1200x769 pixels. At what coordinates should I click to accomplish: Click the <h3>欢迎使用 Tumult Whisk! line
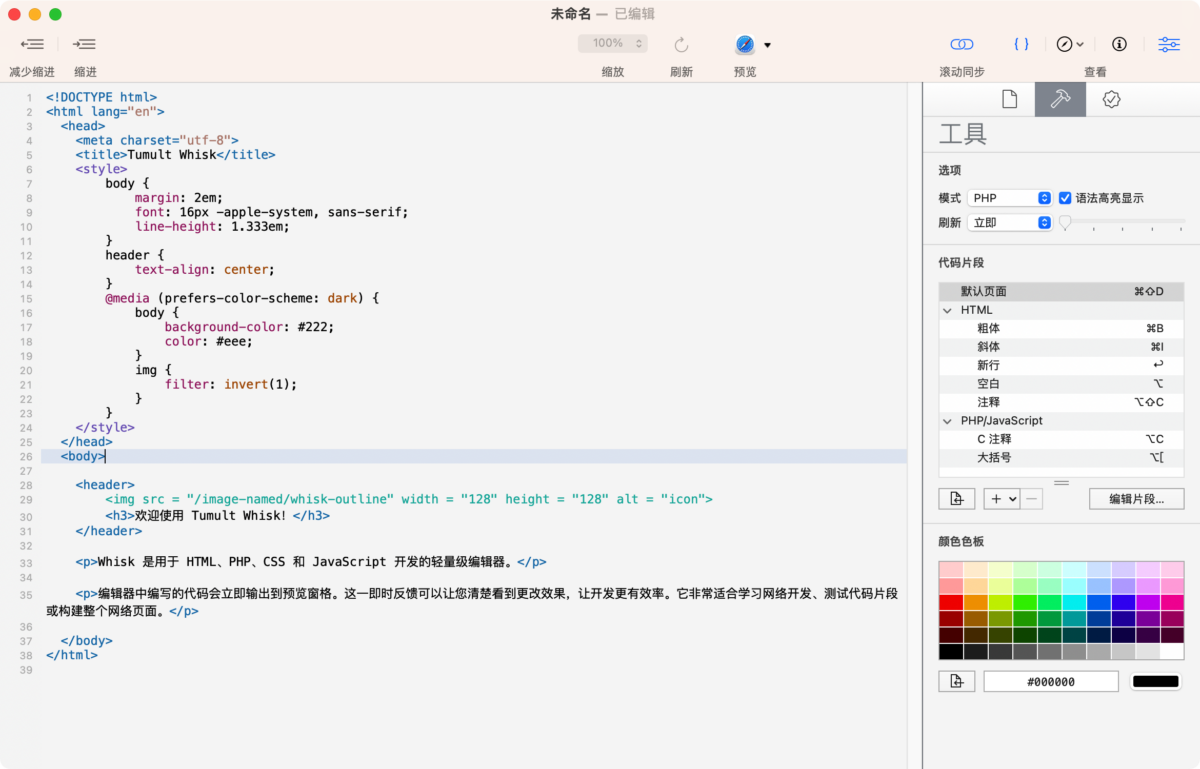tap(217, 516)
